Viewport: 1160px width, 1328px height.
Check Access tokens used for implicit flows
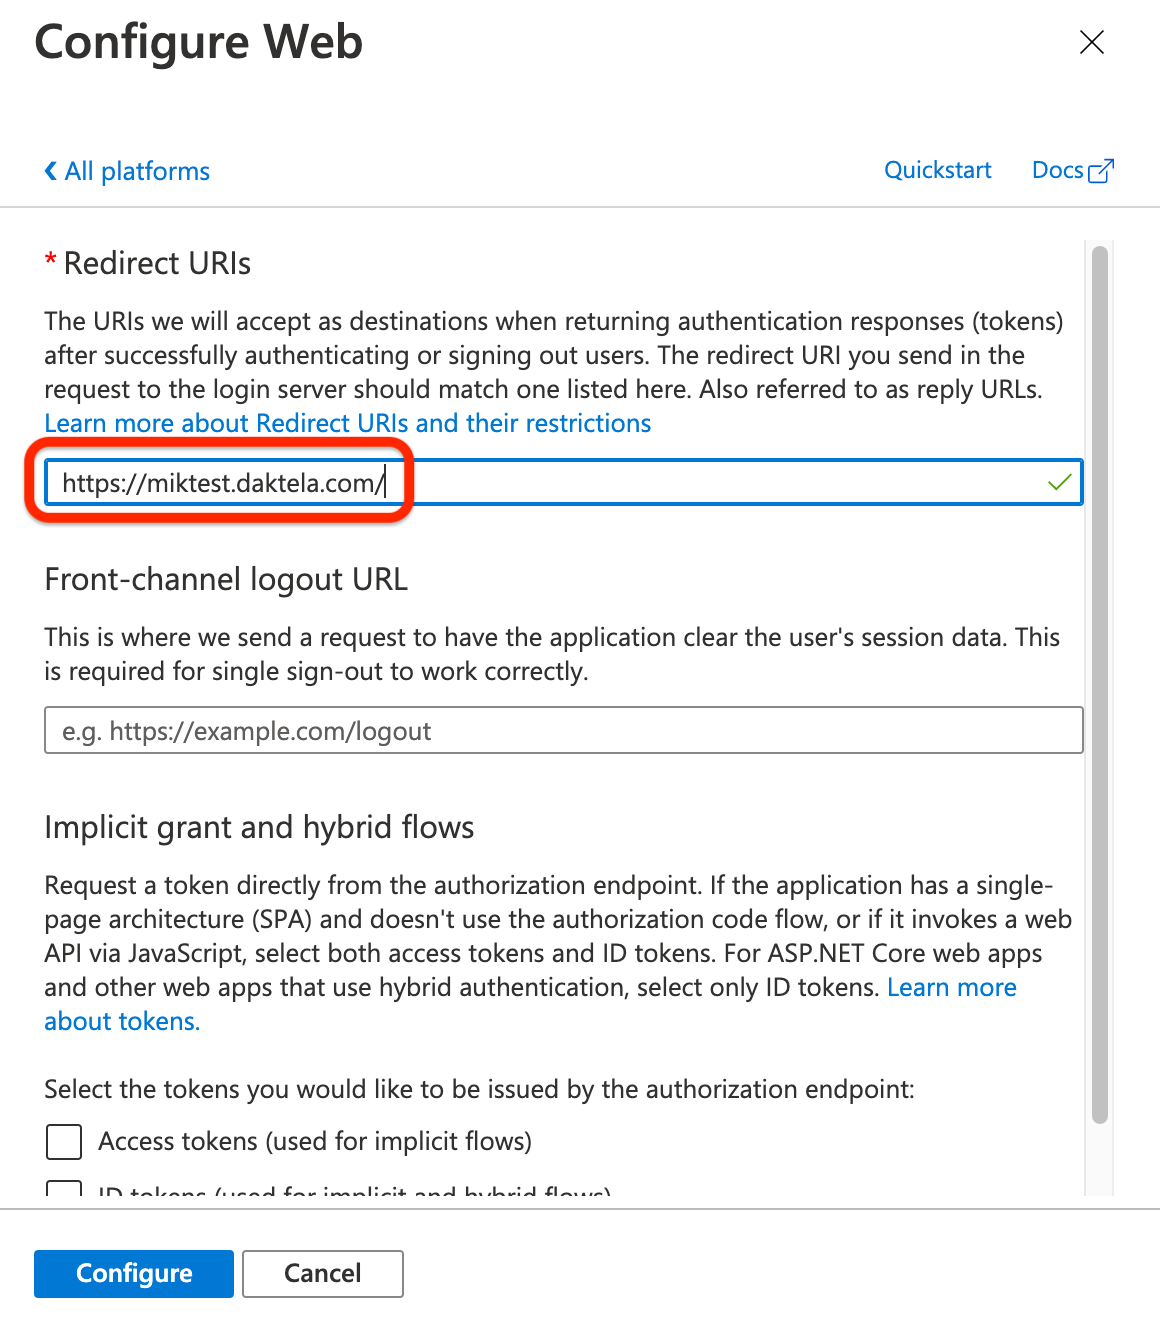(63, 1141)
